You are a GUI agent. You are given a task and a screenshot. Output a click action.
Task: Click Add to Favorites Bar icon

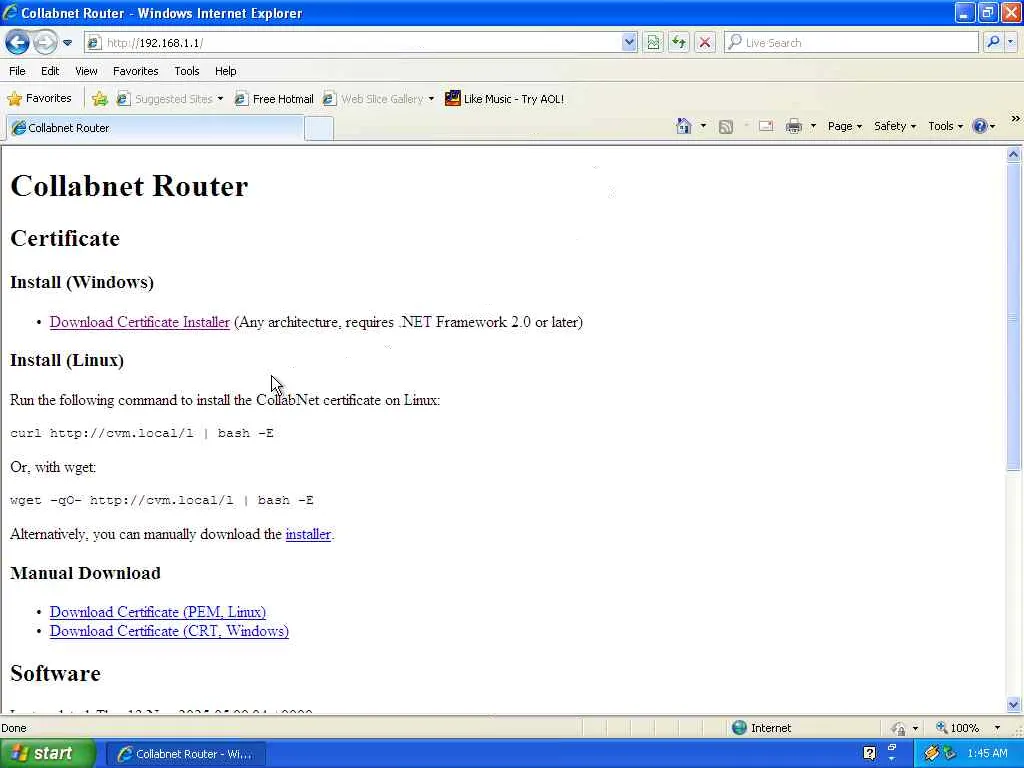point(99,99)
